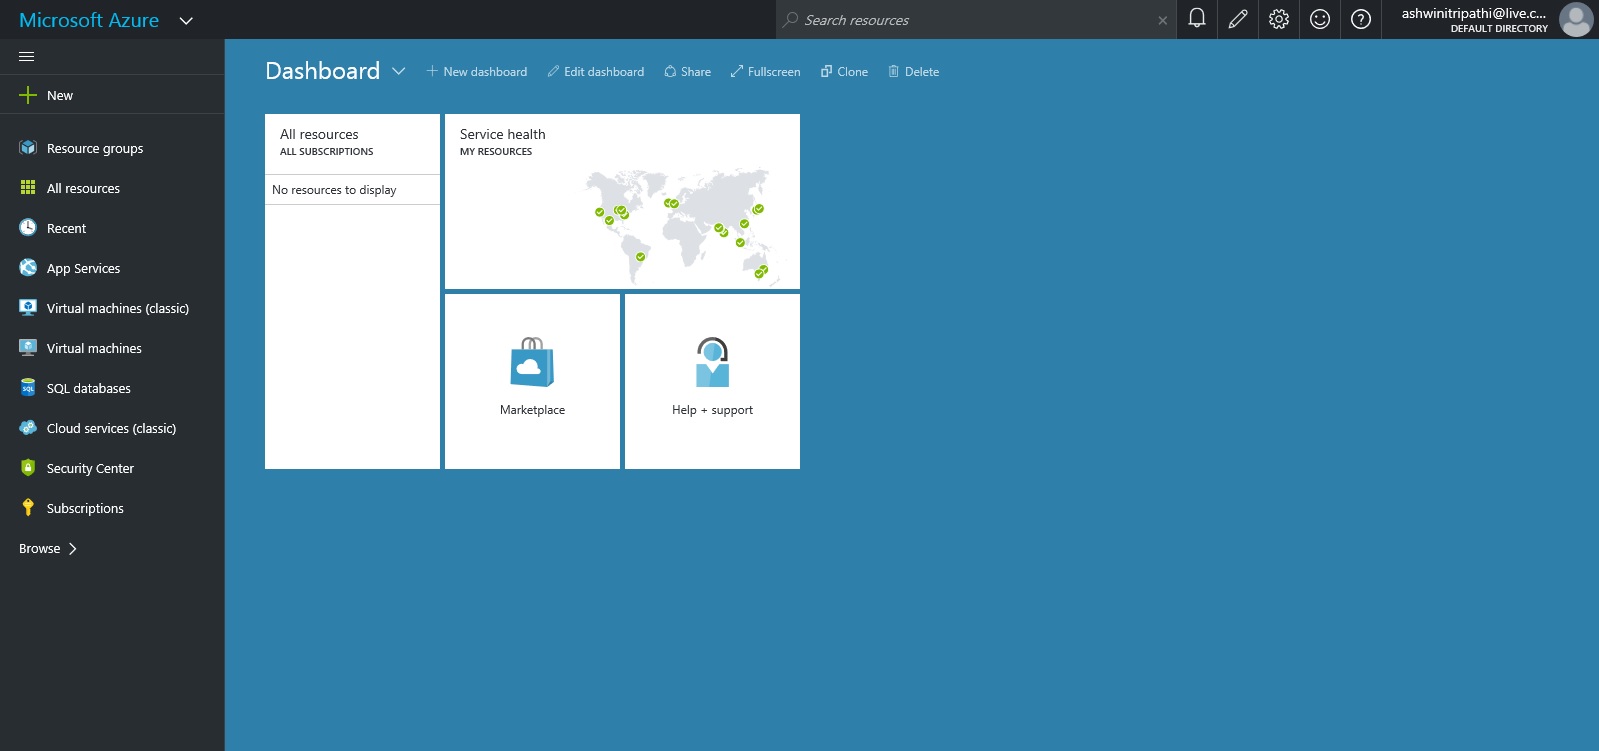Open the SQL databases cylinder icon
1599x751 pixels.
[x=28, y=388]
